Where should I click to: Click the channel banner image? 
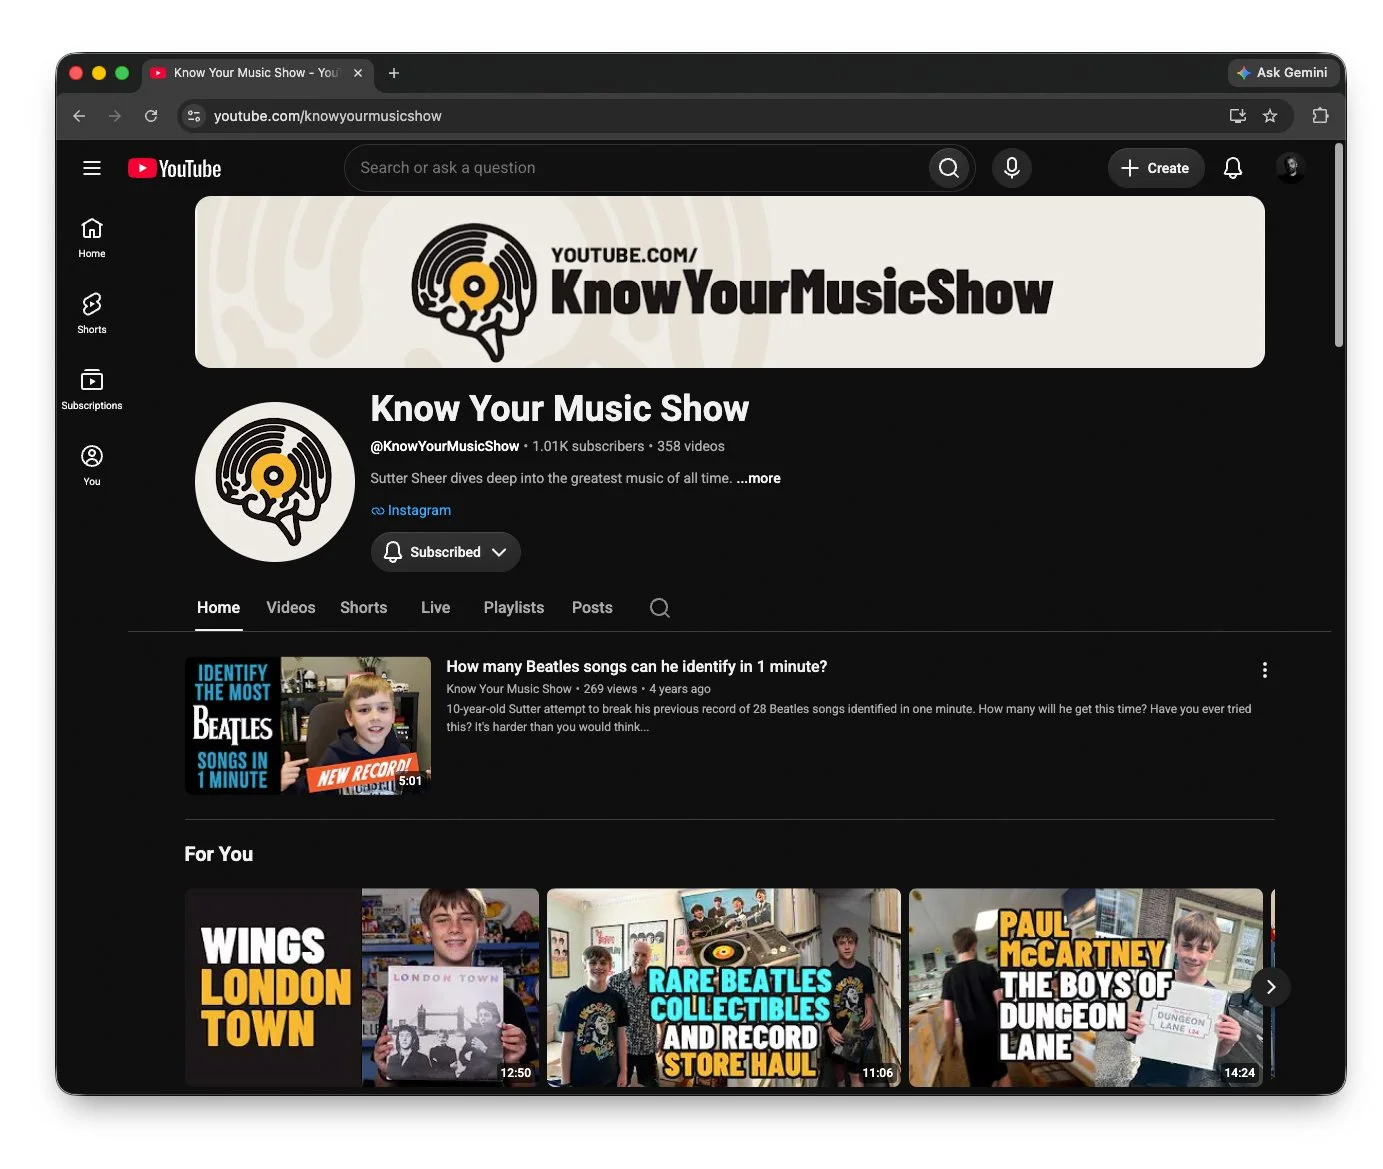(x=730, y=282)
